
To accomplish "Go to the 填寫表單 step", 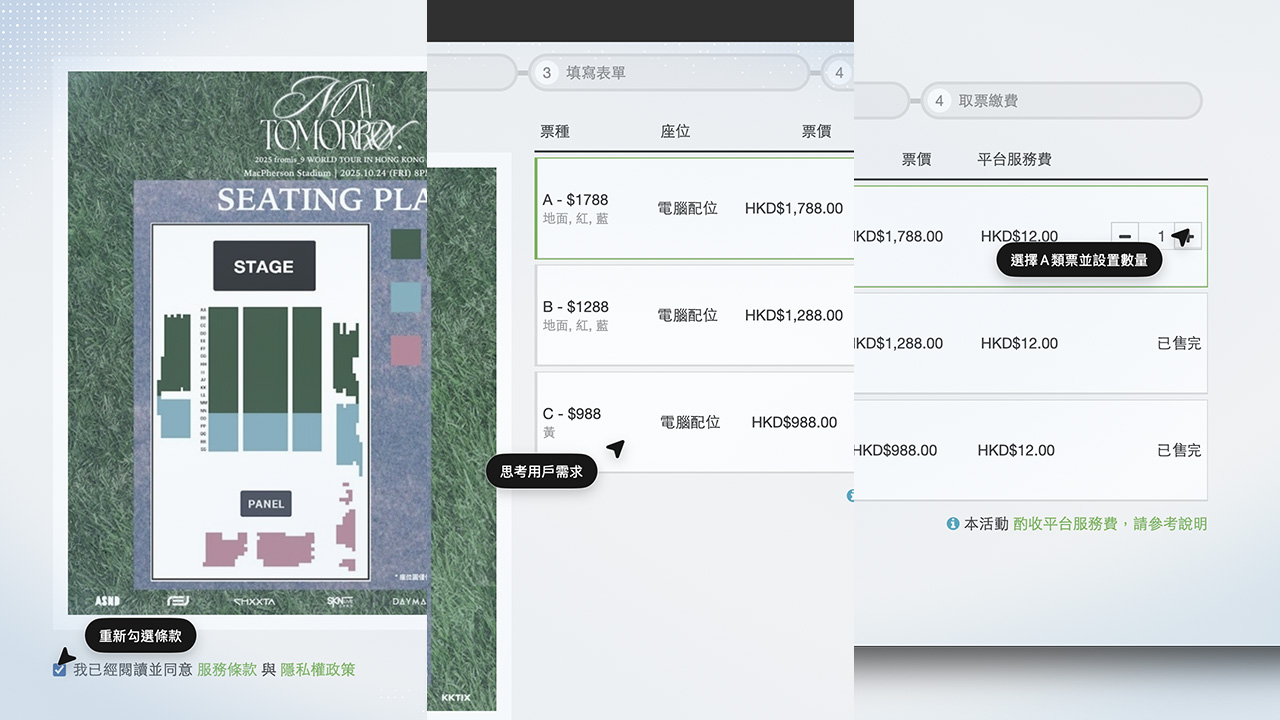I will coord(596,73).
